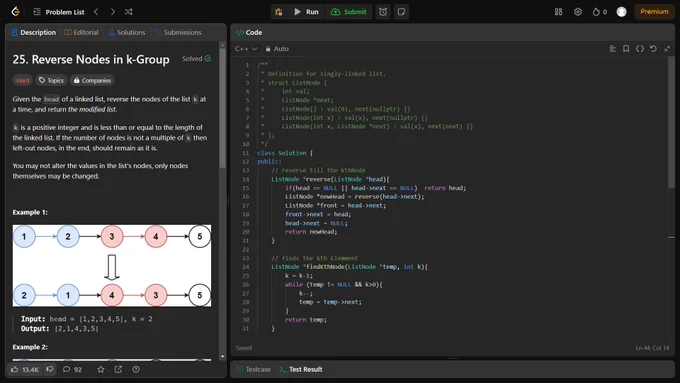
Task: Place cursor on line 14 reverse function
Action: coord(330,179)
